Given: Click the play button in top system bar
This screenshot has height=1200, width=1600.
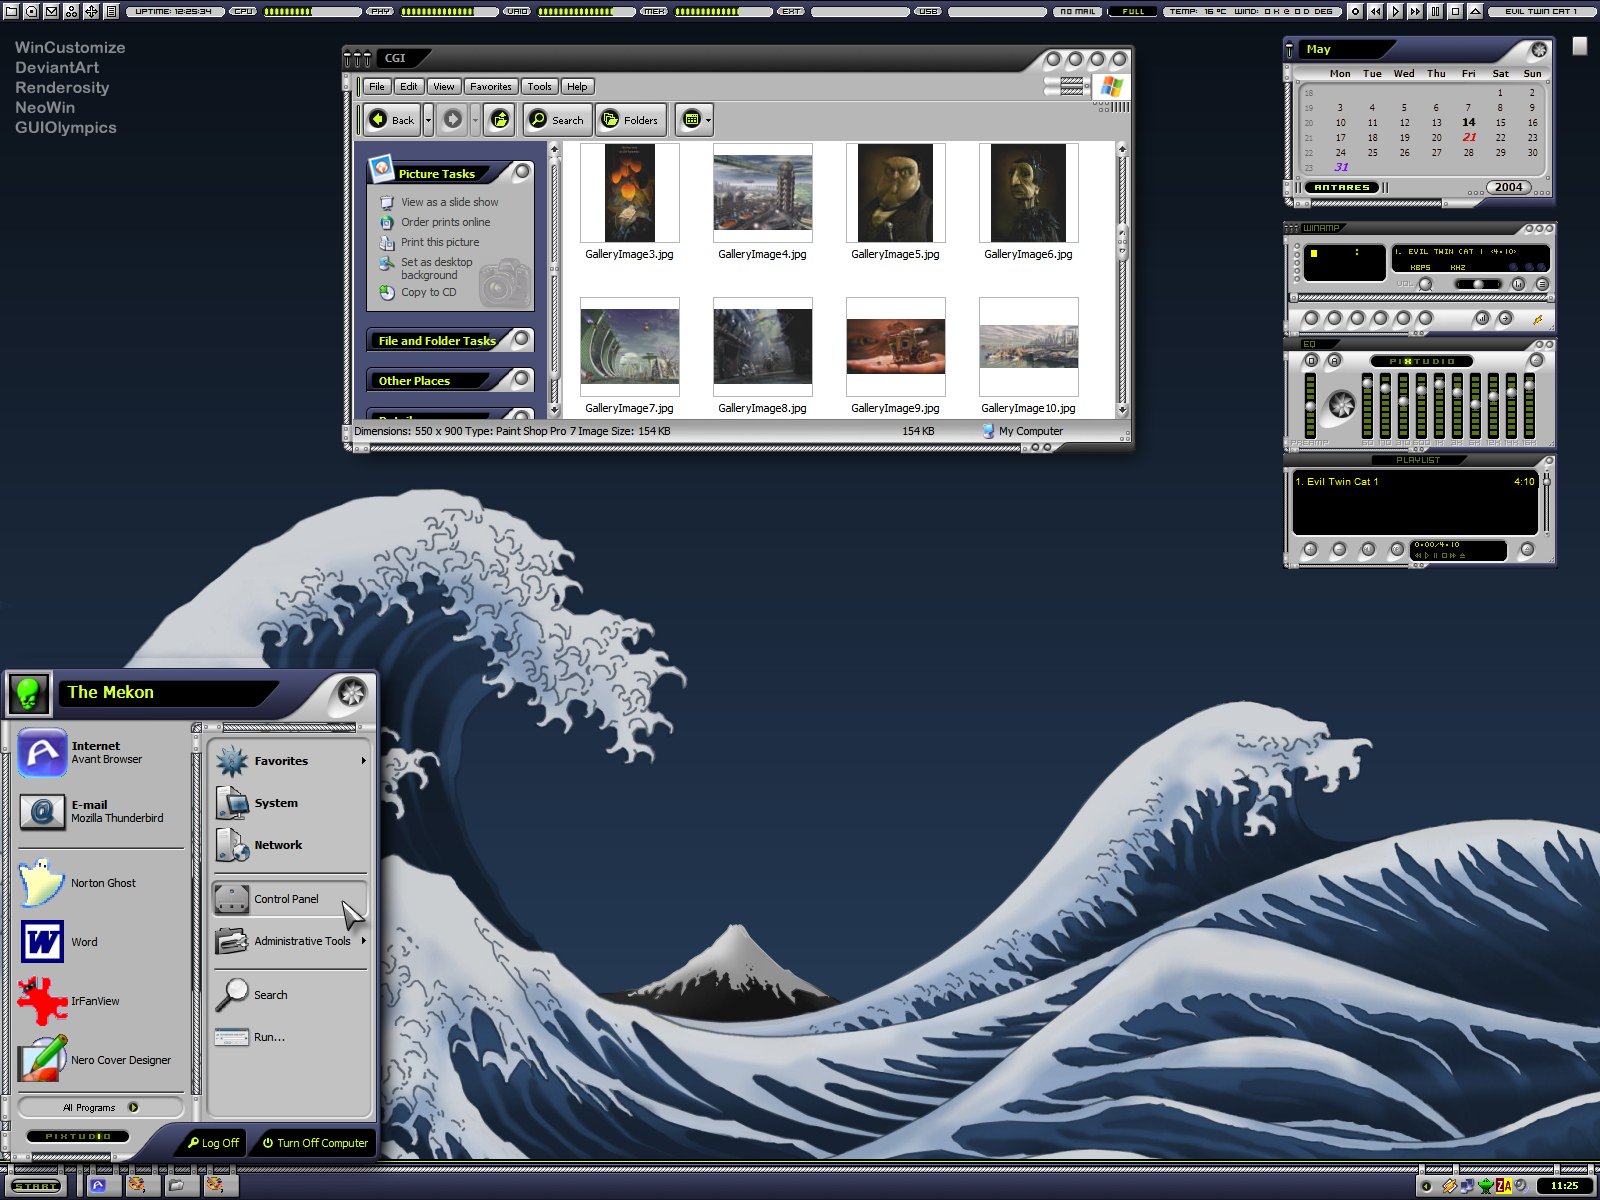Looking at the screenshot, I should pos(1395,11).
